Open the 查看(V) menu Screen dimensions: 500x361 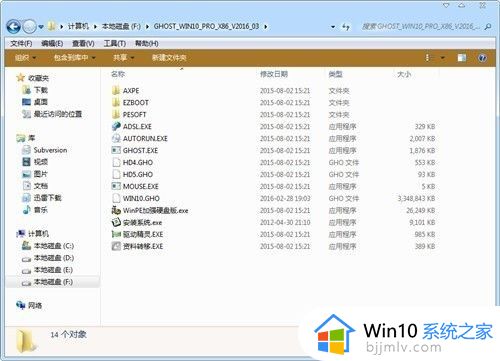[83, 44]
